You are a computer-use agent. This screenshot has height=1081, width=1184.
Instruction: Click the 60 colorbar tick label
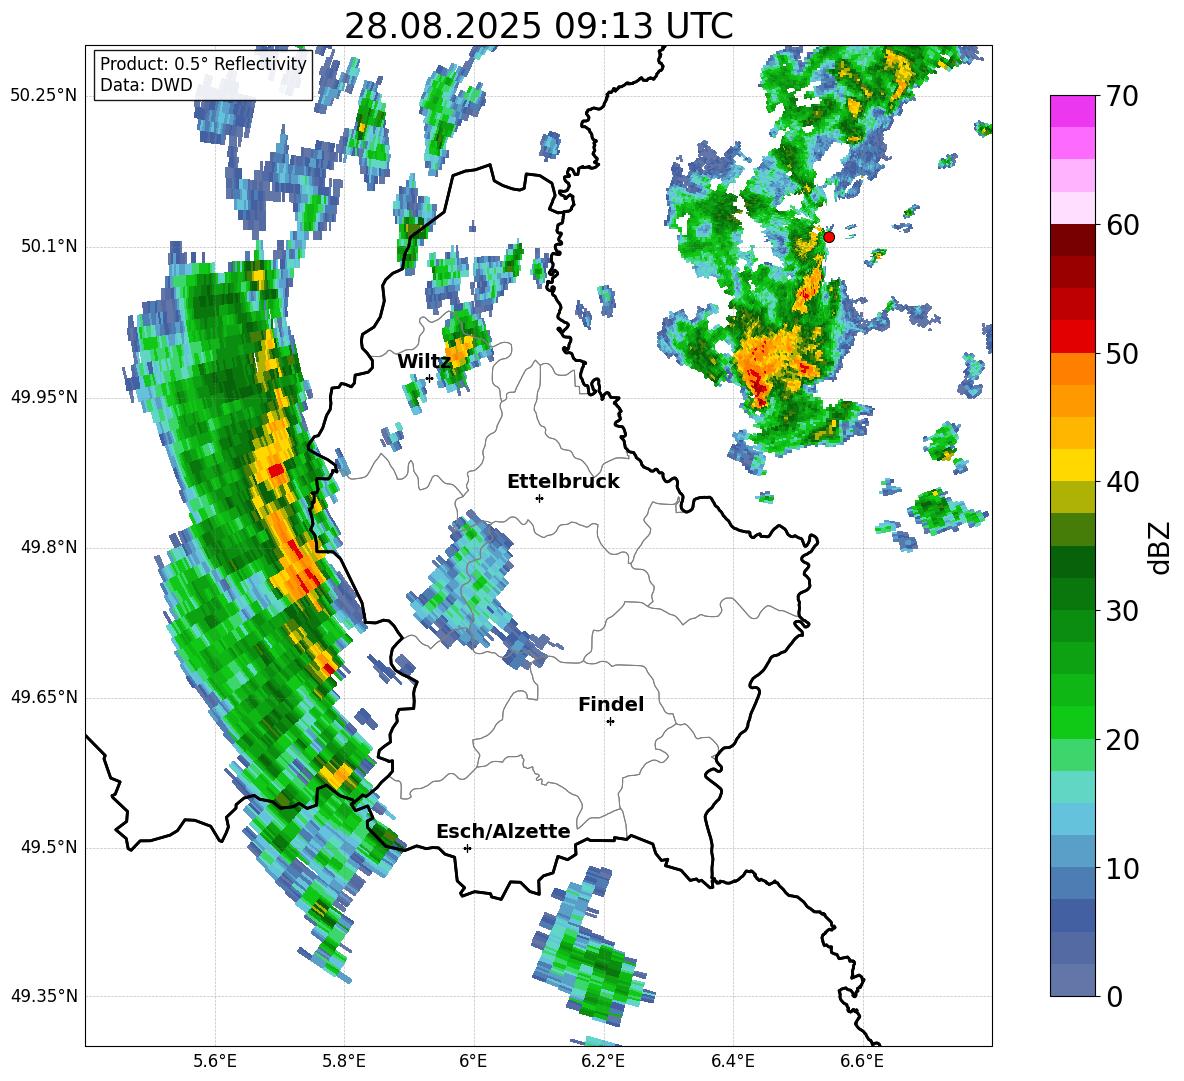pos(1121,225)
